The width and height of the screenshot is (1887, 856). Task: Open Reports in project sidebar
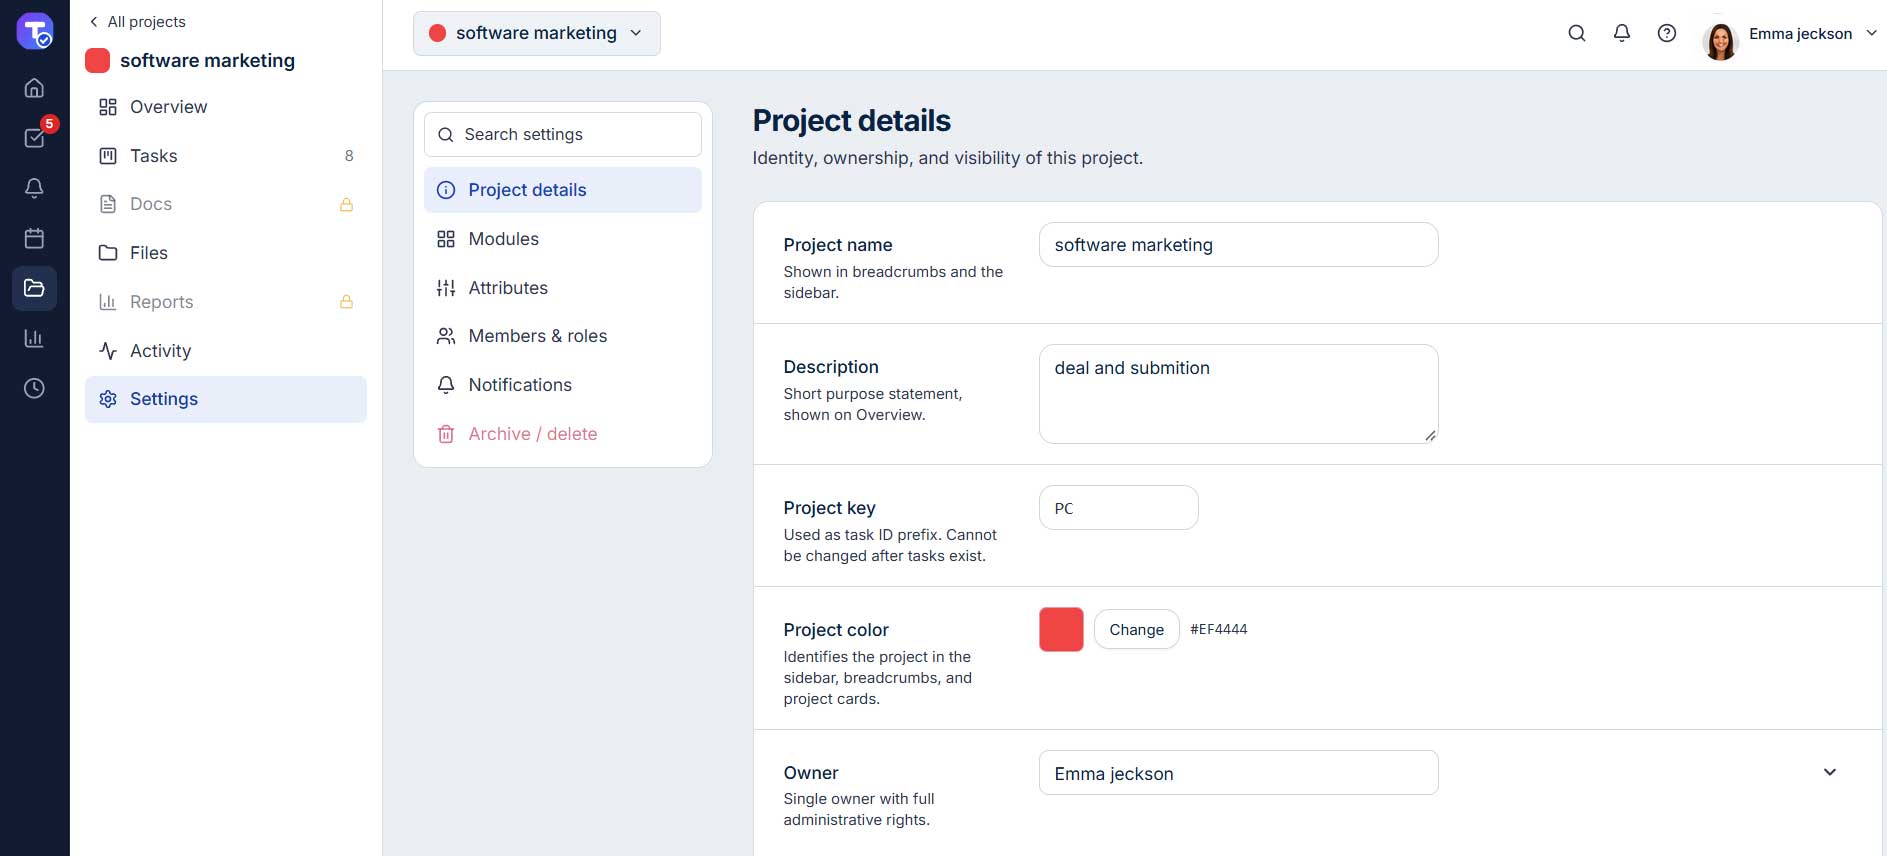click(x=226, y=302)
